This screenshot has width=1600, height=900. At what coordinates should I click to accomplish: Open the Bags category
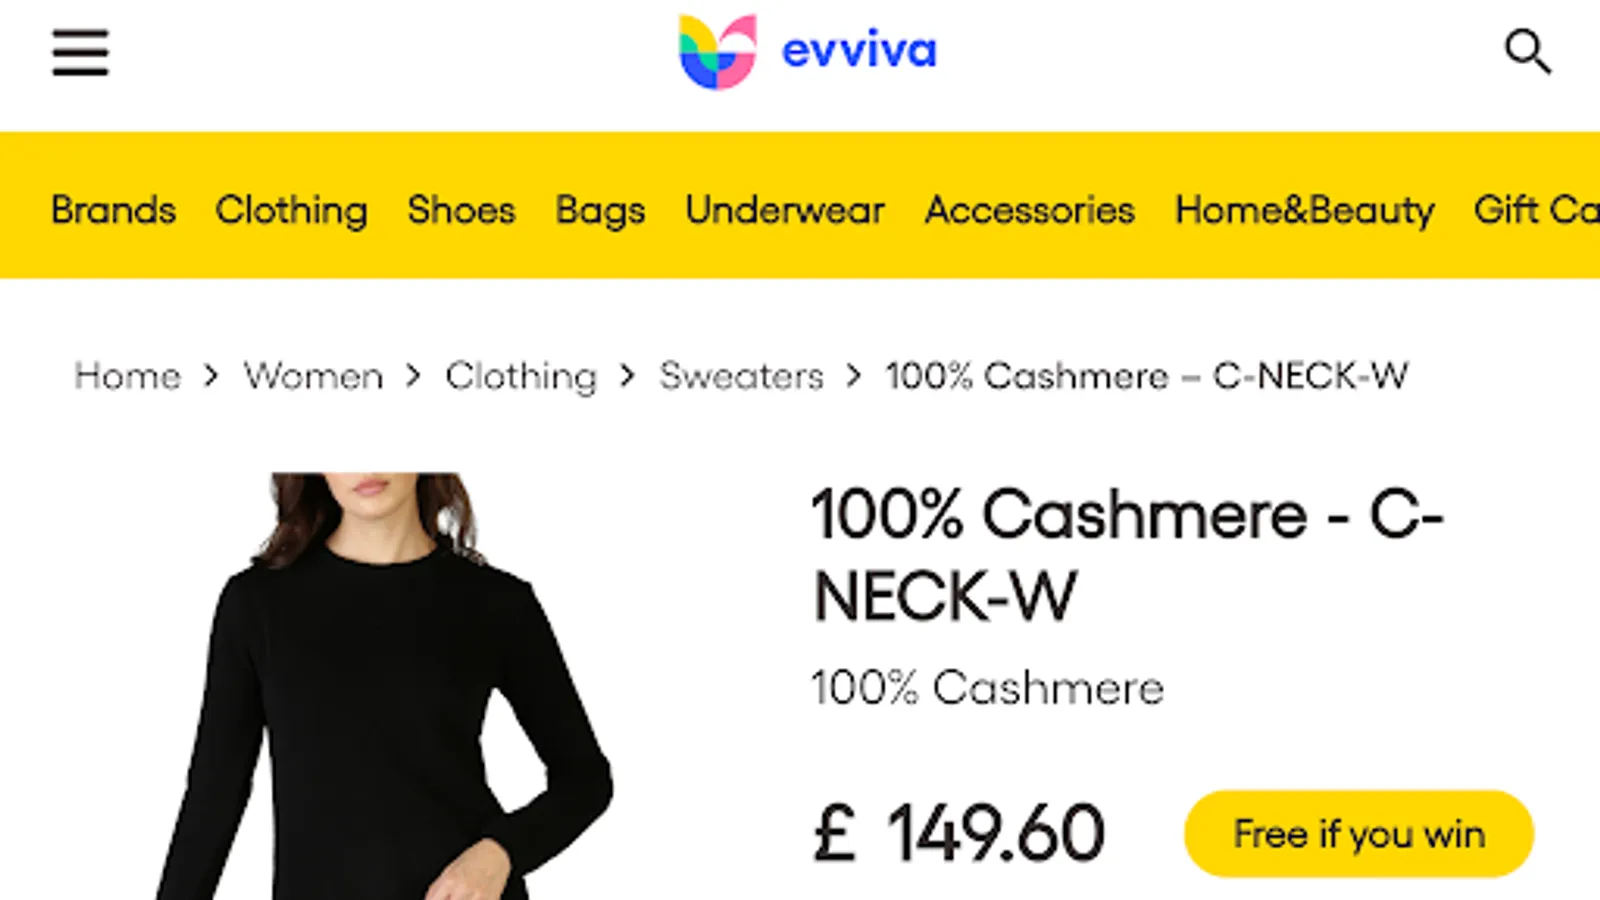coord(600,211)
